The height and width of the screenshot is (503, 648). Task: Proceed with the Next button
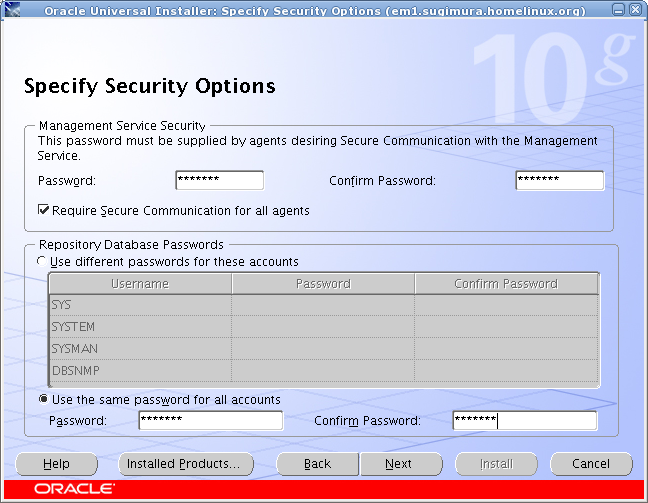[x=401, y=464]
